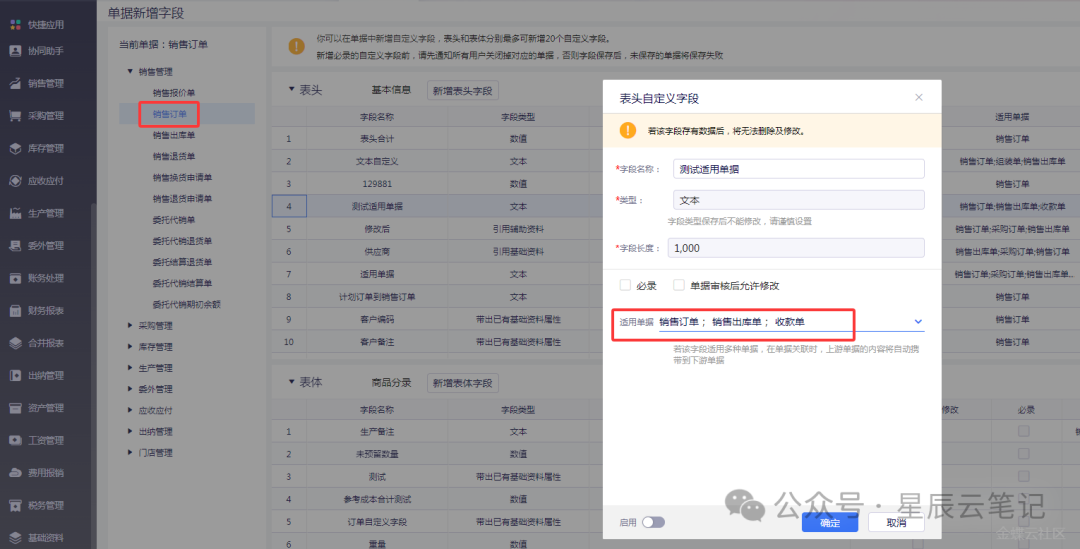Viewport: 1080px width, 549px height.
Task: Click the 新增表头字段 button
Action: [x=462, y=90]
